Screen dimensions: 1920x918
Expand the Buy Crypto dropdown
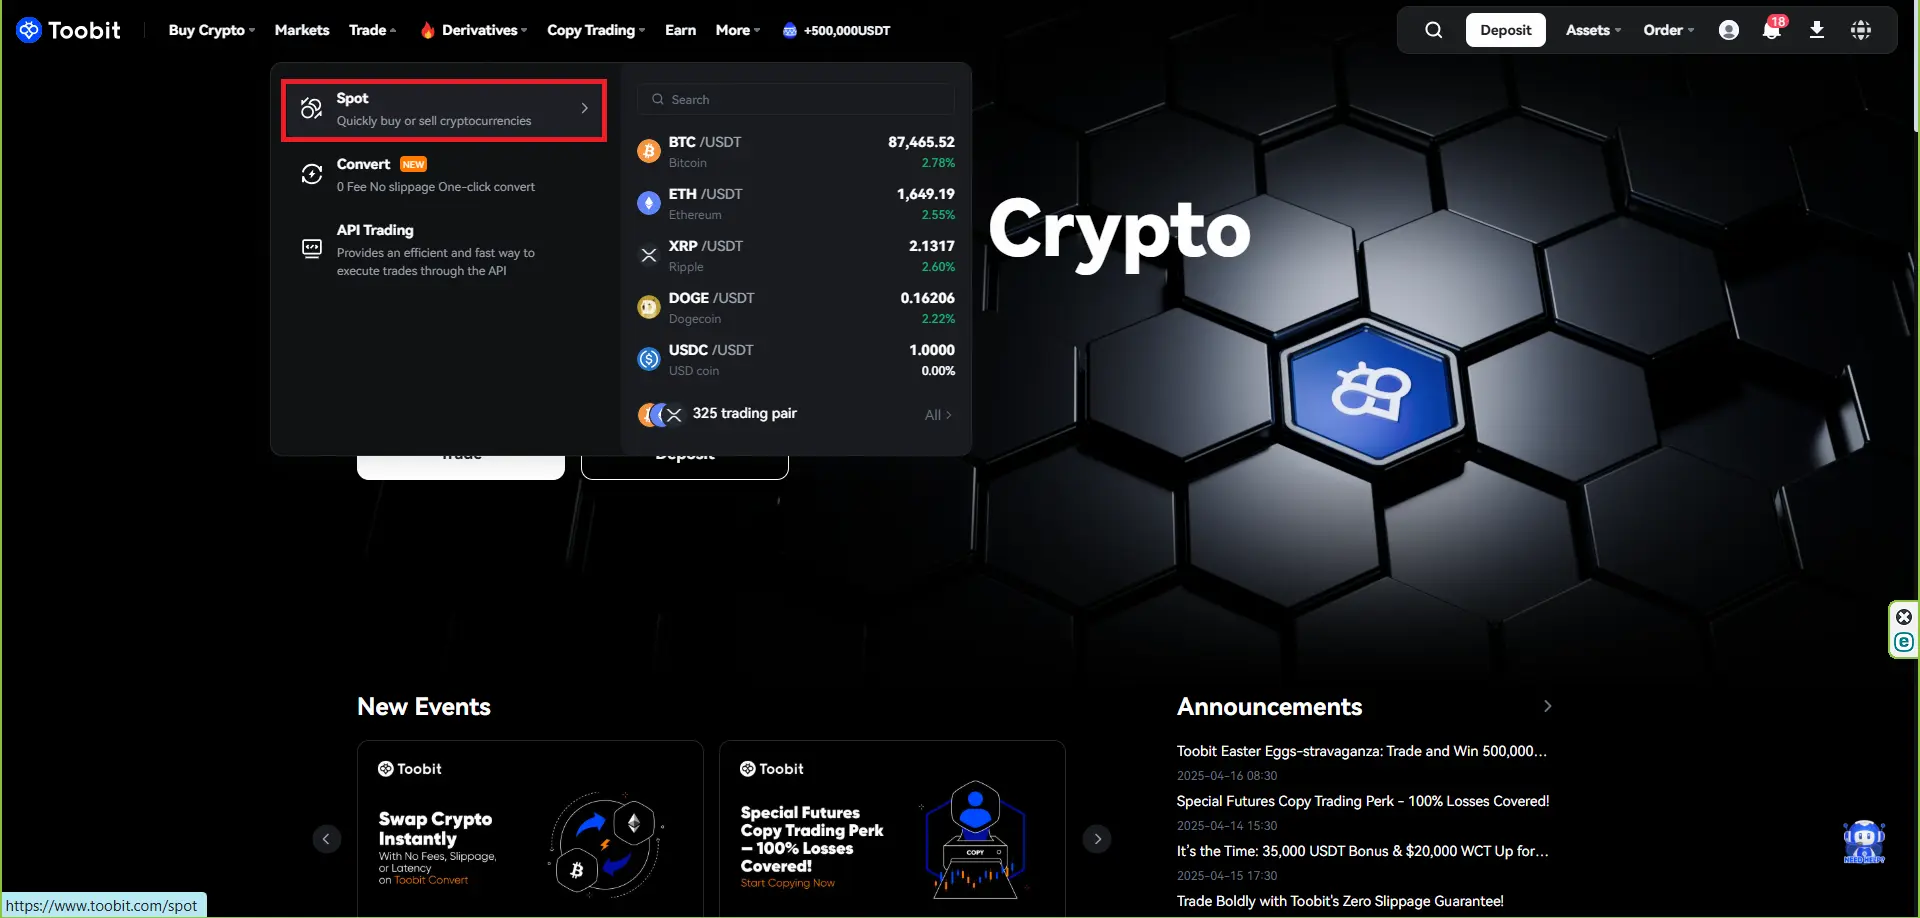coord(211,30)
